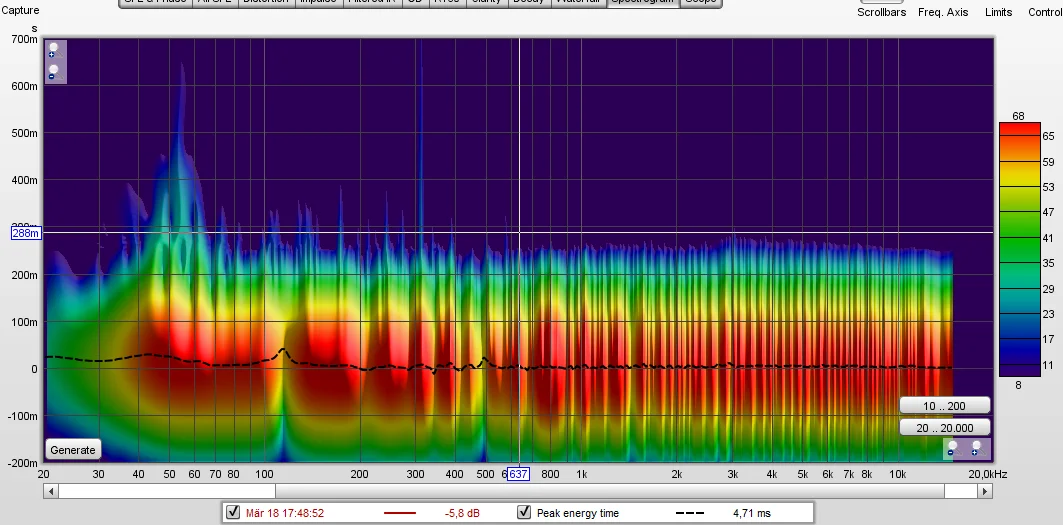Click the dashed peak energy line sample
The image size is (1063, 525).
click(690, 513)
